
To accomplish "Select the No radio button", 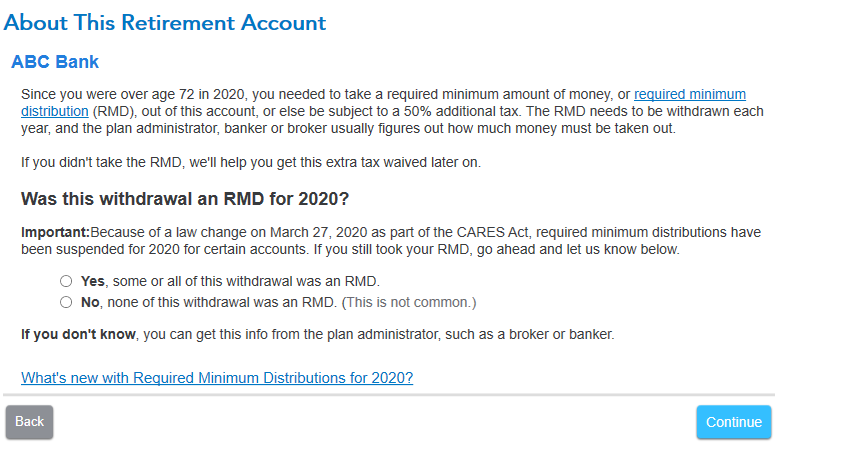I will (x=66, y=302).
